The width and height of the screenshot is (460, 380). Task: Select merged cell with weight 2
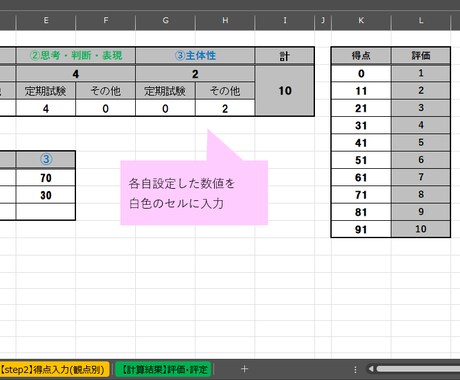(195, 73)
